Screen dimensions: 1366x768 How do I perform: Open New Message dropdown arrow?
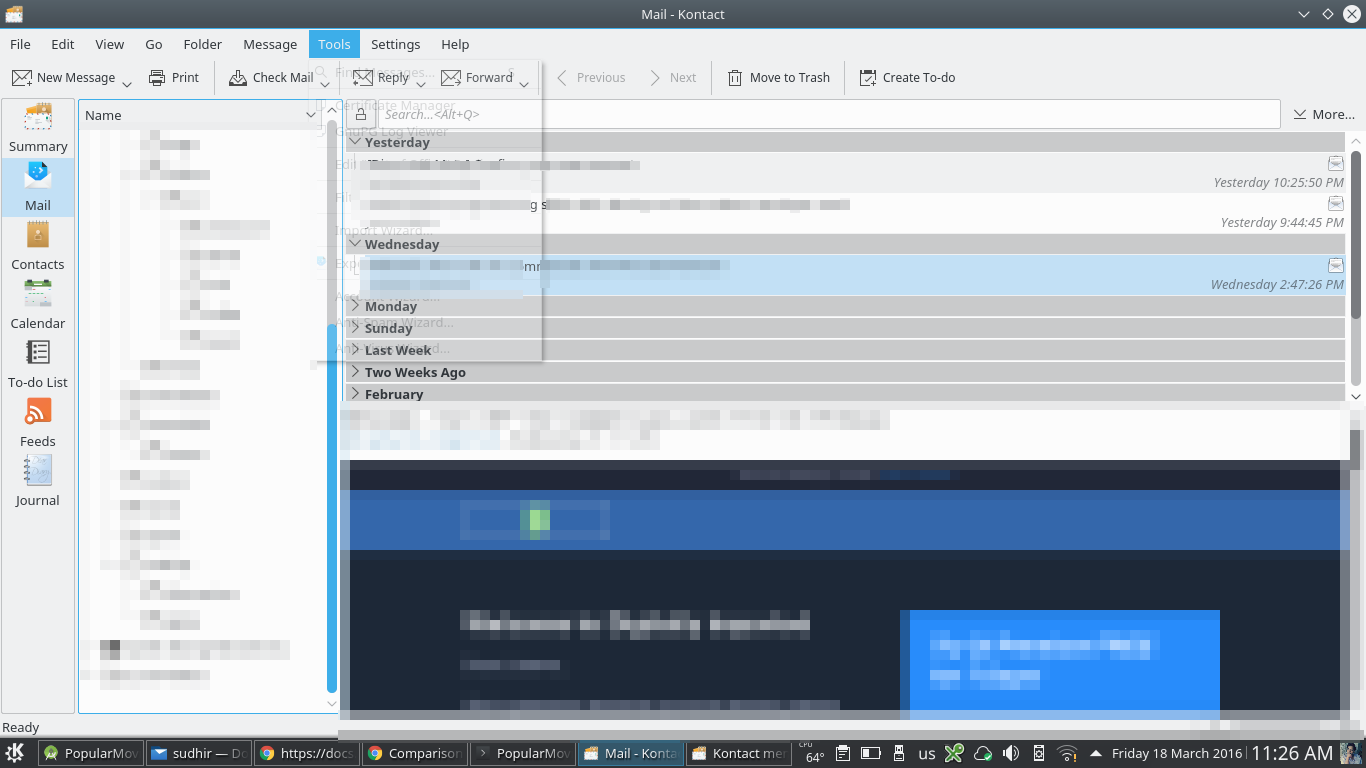pos(127,82)
